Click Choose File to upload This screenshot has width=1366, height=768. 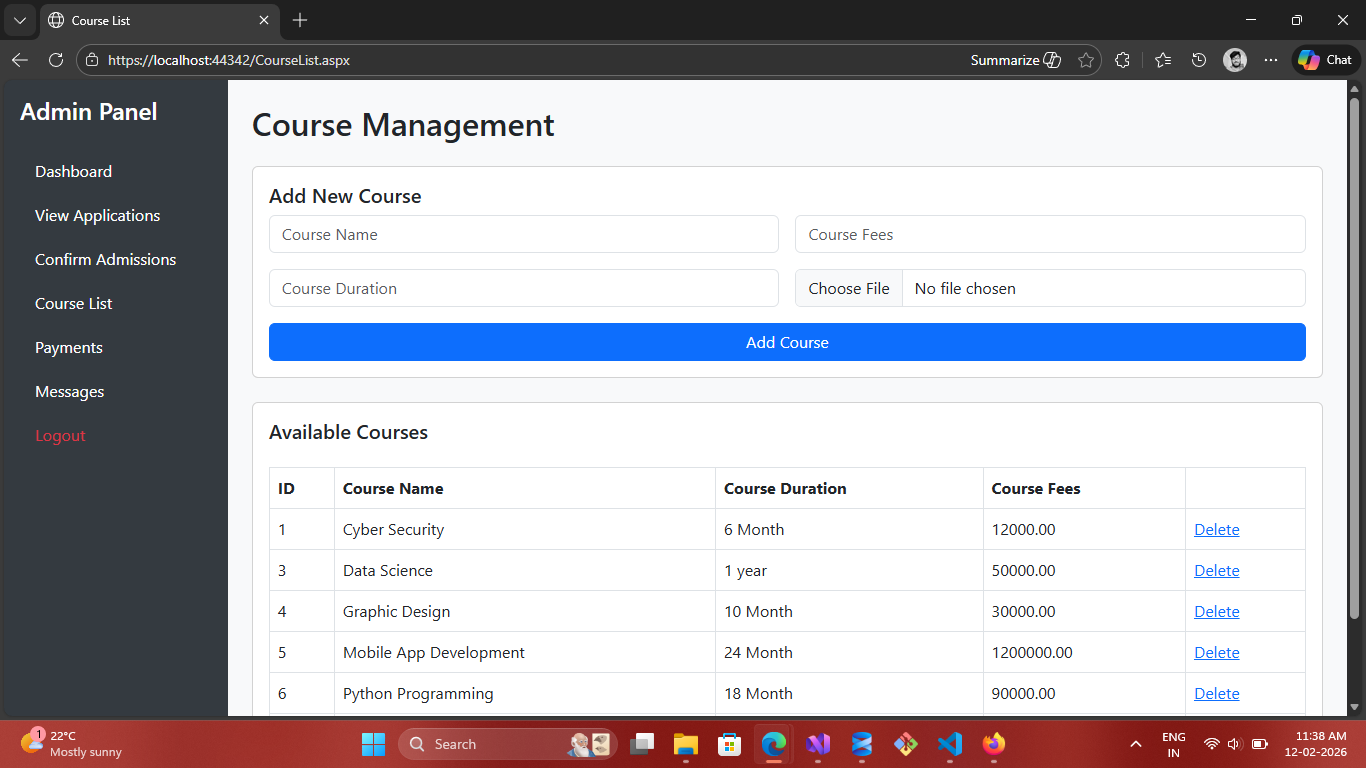pos(849,289)
